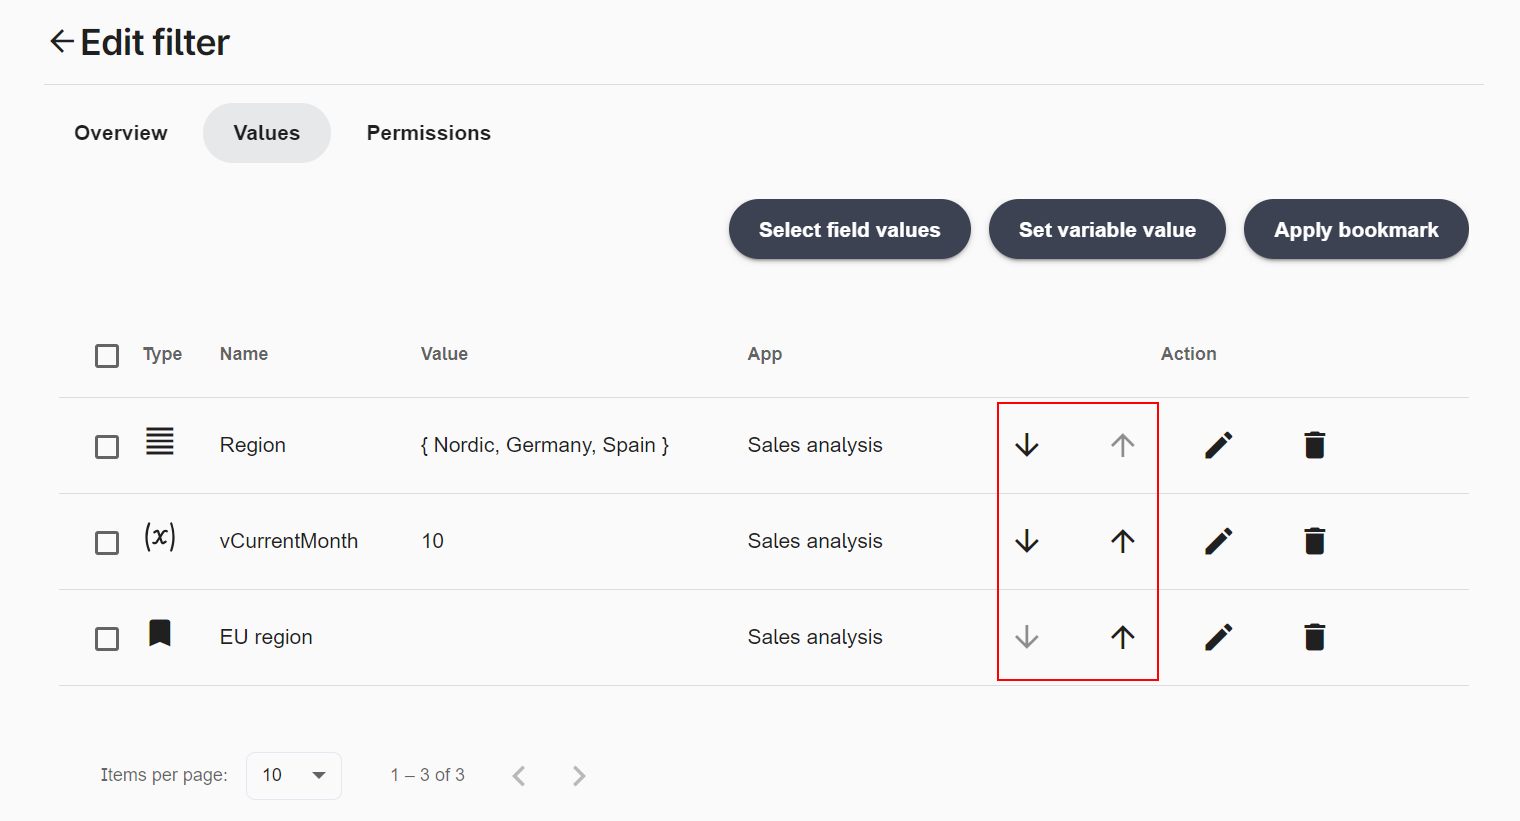The height and width of the screenshot is (821, 1520).
Task: Edit the Region filter using the pencil icon
Action: (x=1218, y=445)
